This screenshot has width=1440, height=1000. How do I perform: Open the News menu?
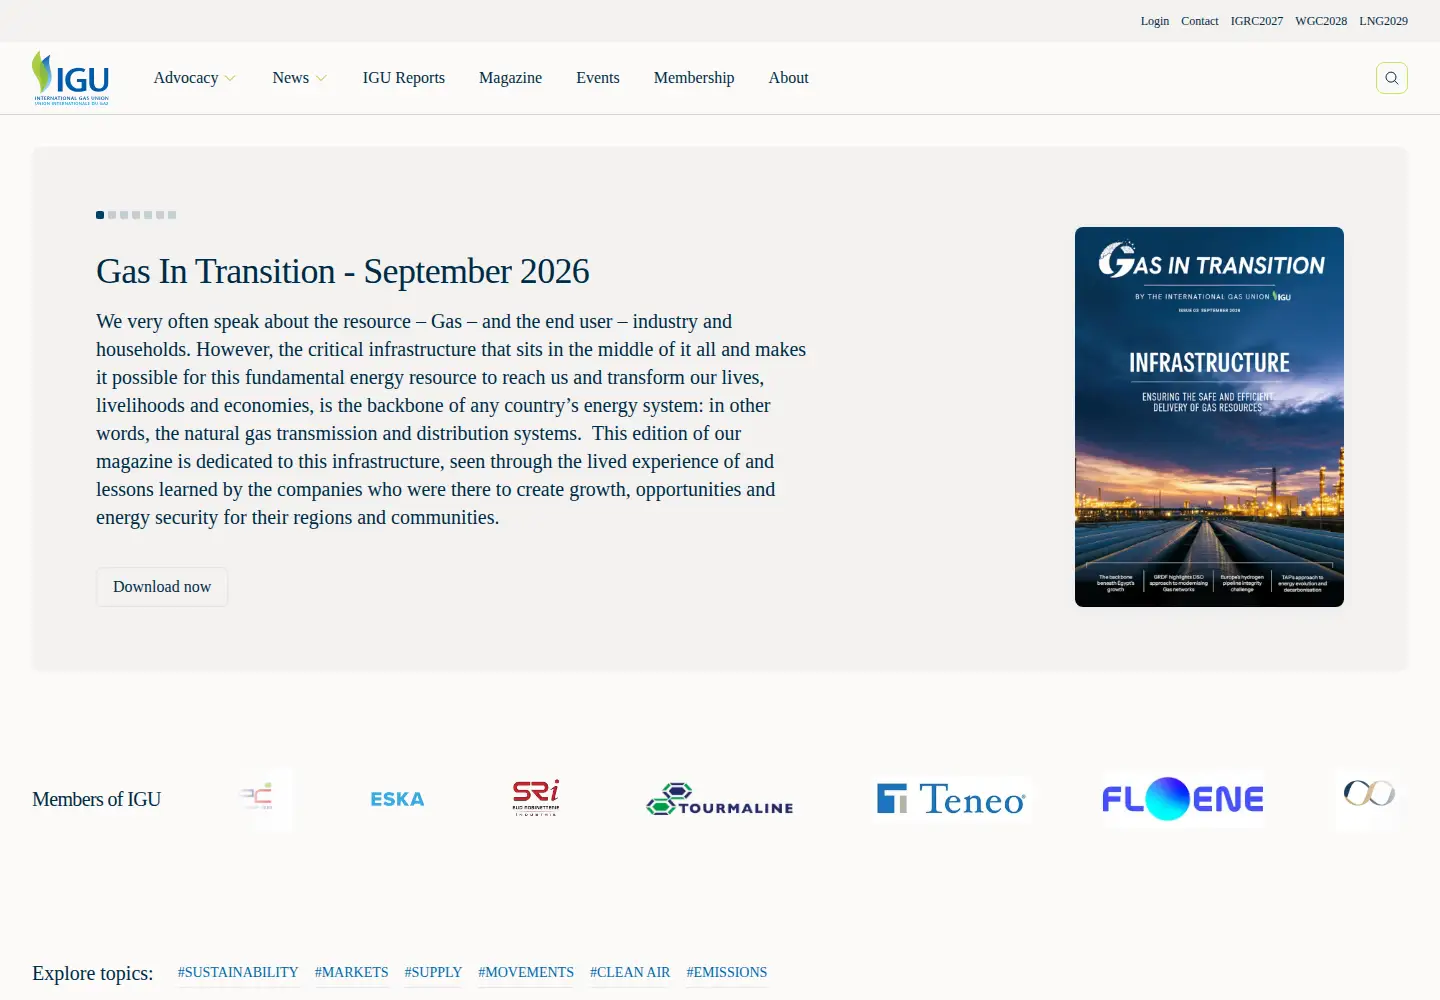(x=291, y=78)
